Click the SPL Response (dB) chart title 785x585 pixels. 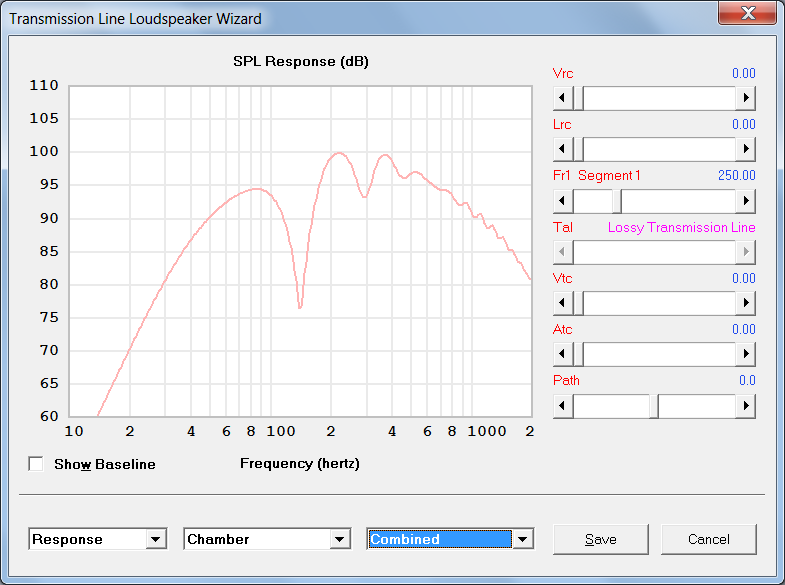[x=301, y=62]
